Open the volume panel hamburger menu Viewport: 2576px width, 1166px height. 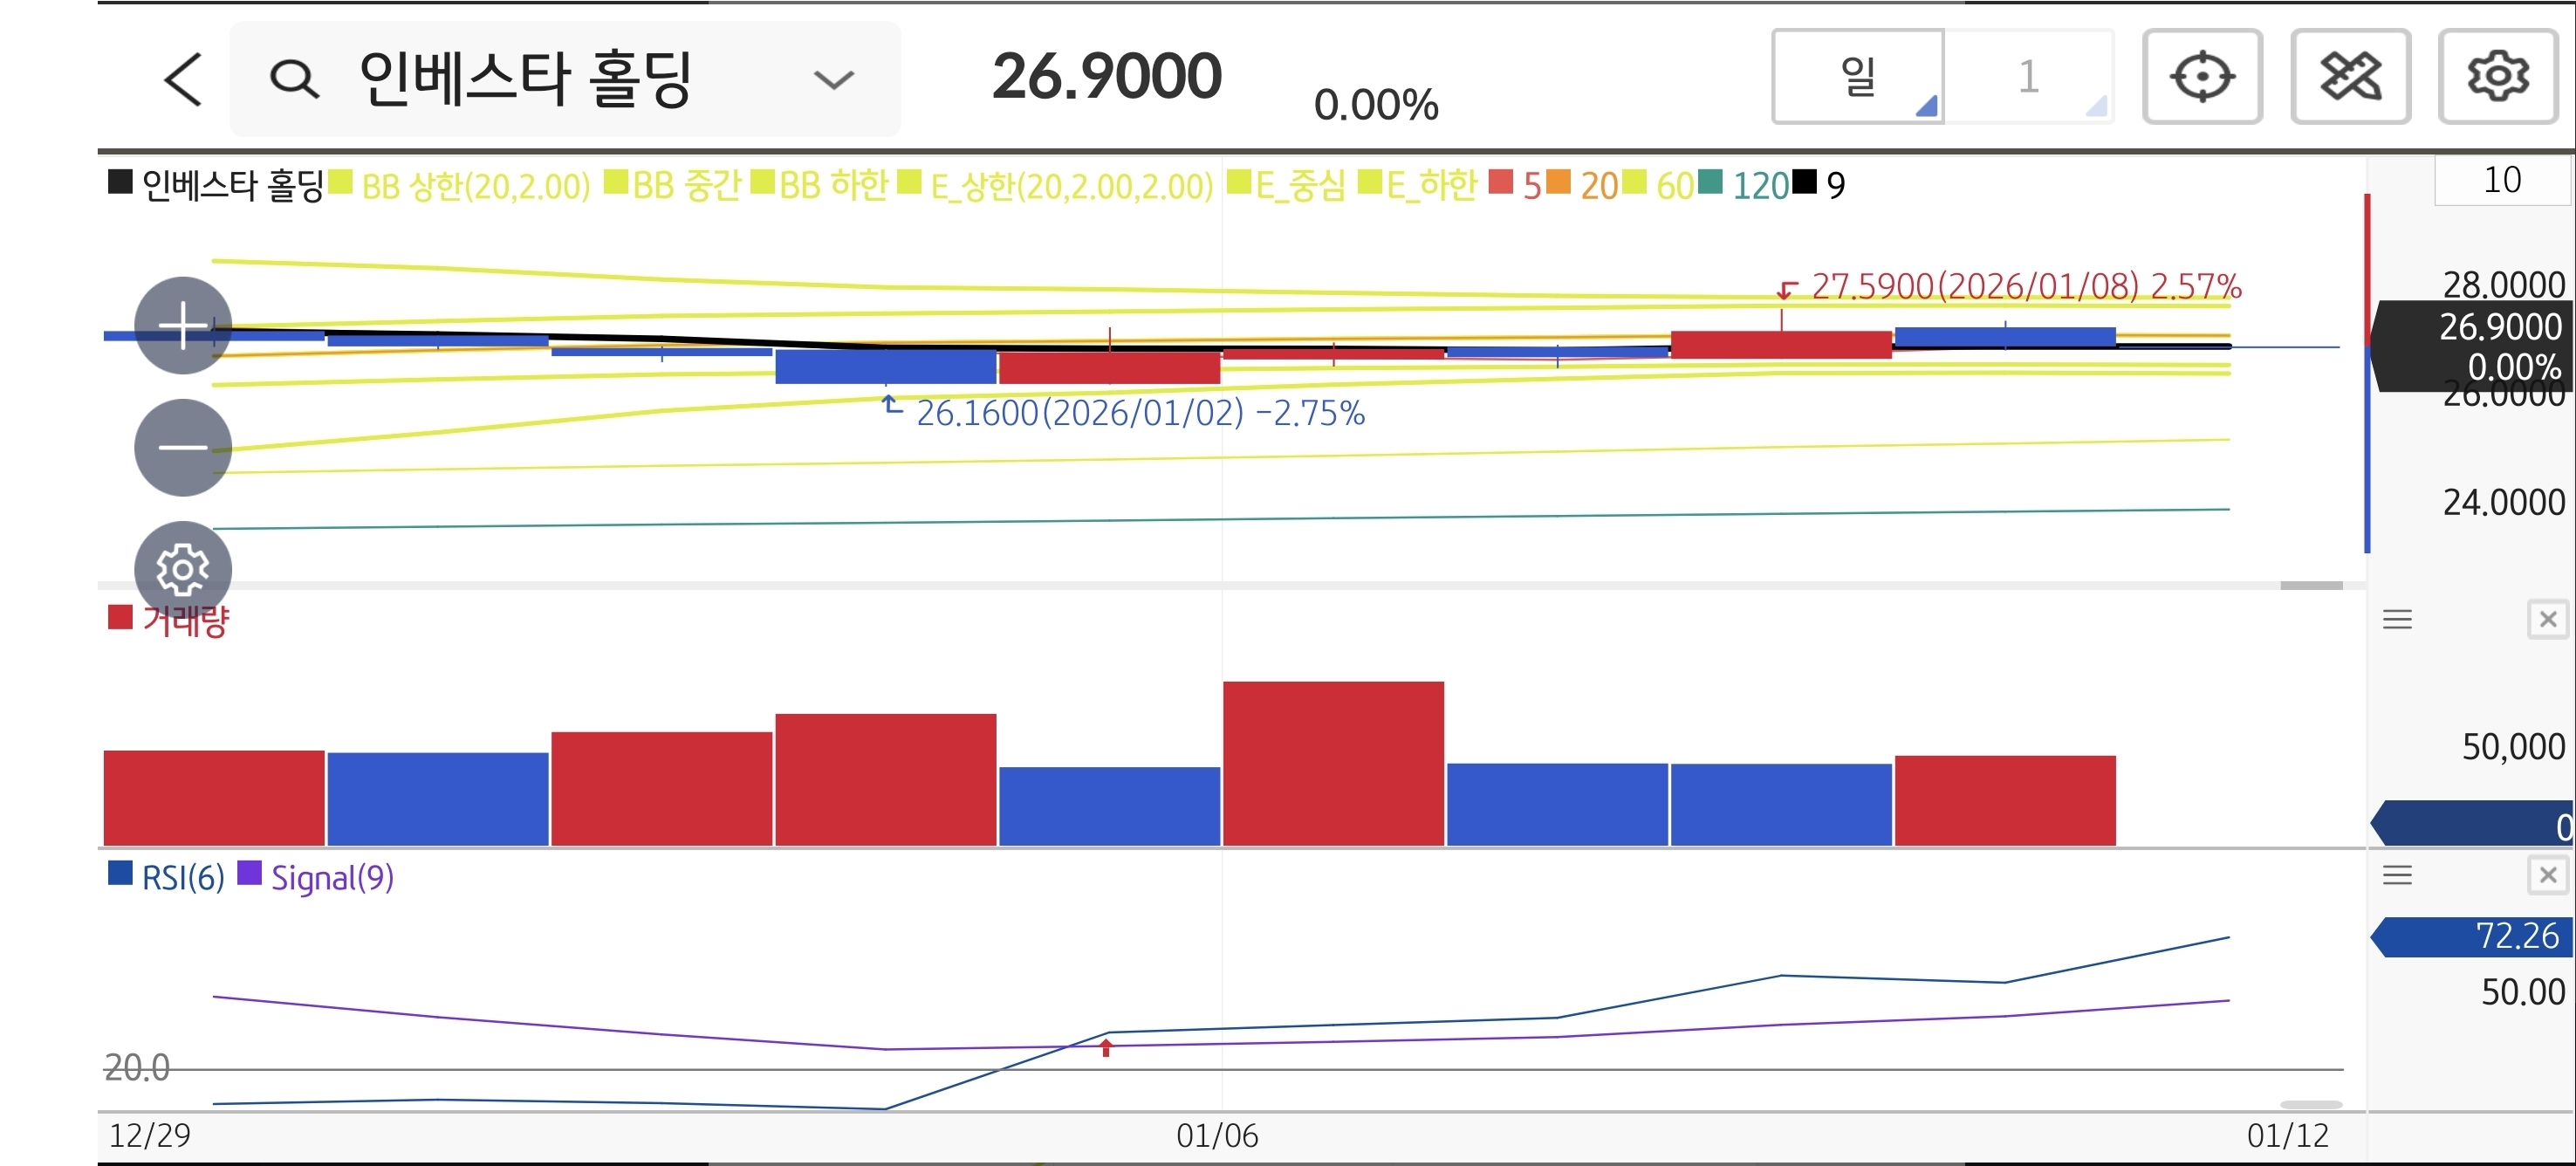2397,619
